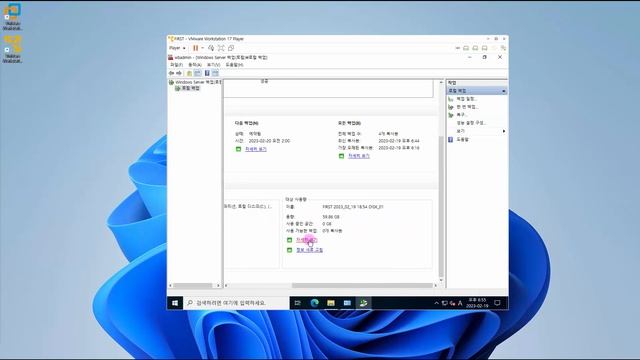This screenshot has width=640, height=360.
Task: Click the Up one level folder icon
Action: (189, 73)
